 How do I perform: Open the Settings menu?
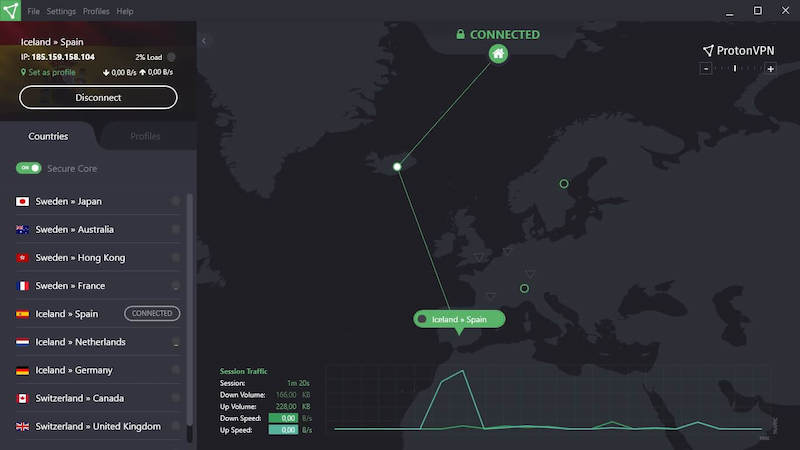pyautogui.click(x=61, y=11)
